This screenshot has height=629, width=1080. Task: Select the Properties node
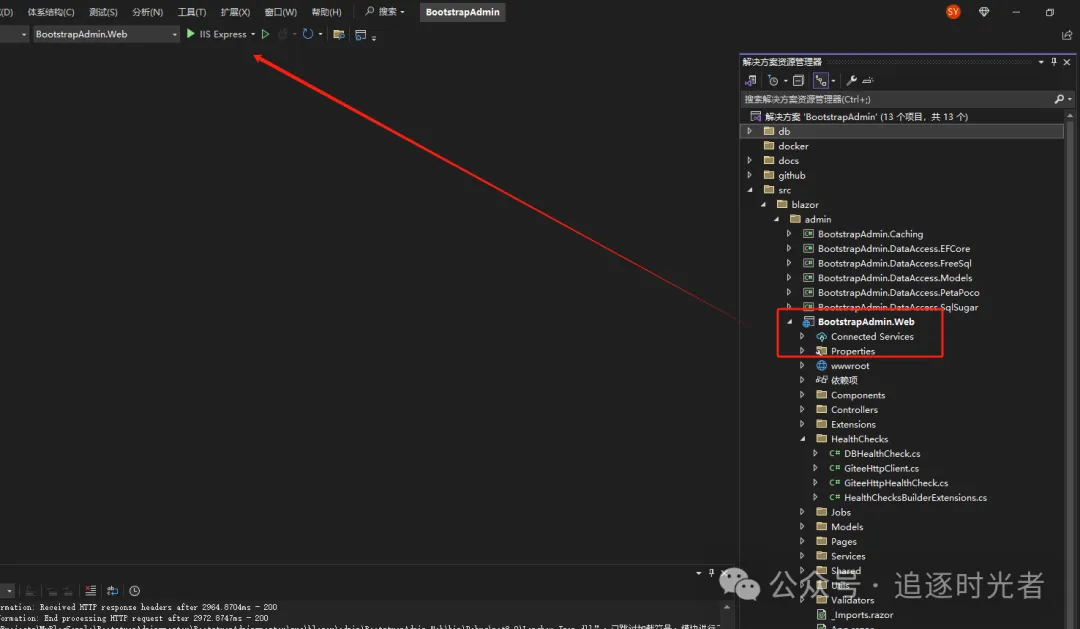(x=853, y=351)
